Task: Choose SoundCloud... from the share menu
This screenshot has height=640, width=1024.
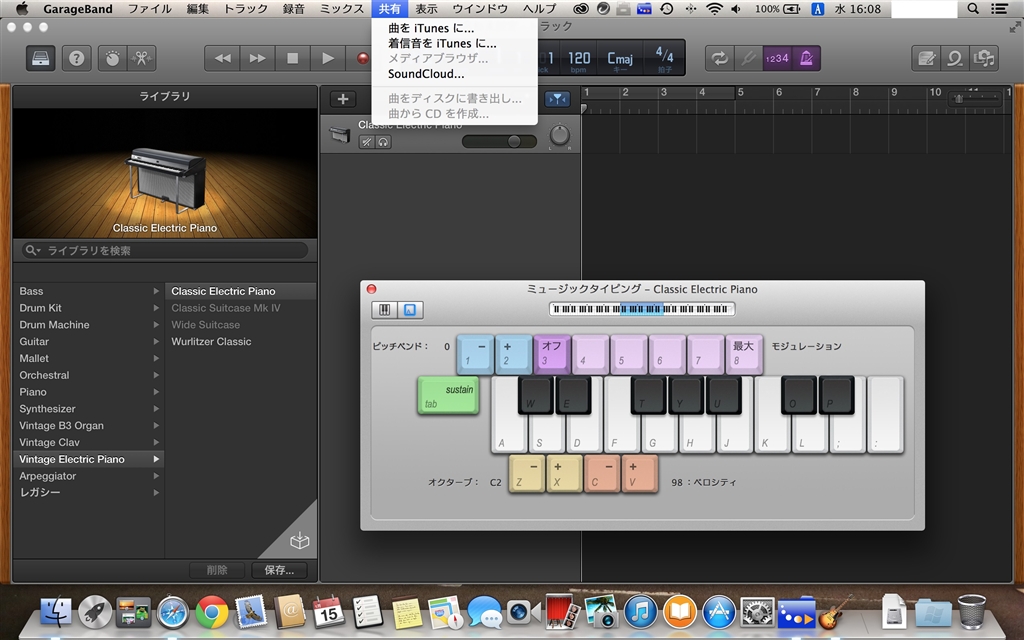Action: tap(426, 74)
